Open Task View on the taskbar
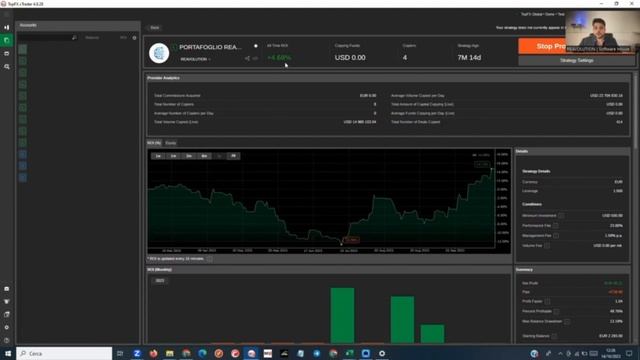The height and width of the screenshot is (360, 640). (120, 353)
